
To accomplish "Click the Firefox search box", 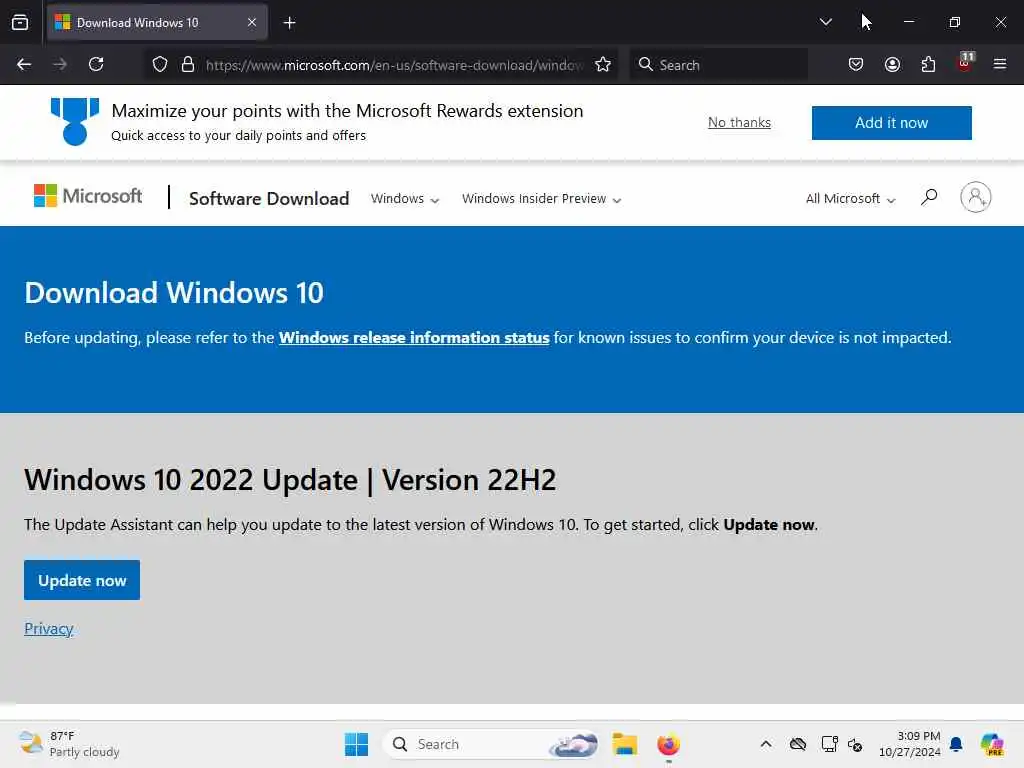I will click(x=718, y=64).
